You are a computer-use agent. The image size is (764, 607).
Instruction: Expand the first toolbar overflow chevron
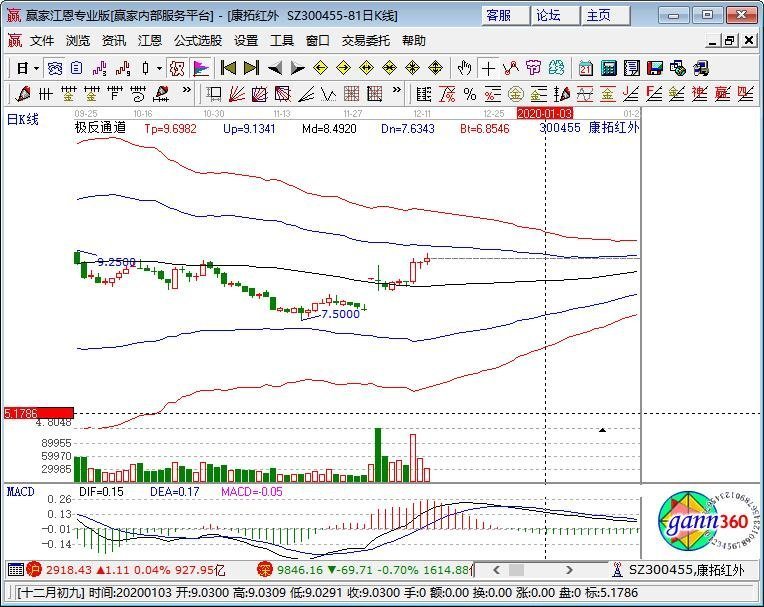[187, 90]
